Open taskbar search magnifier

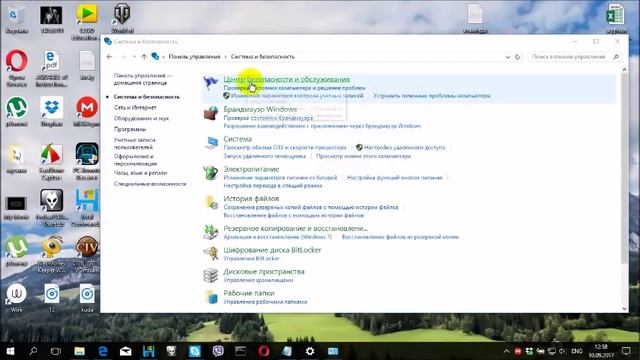[x=33, y=351]
